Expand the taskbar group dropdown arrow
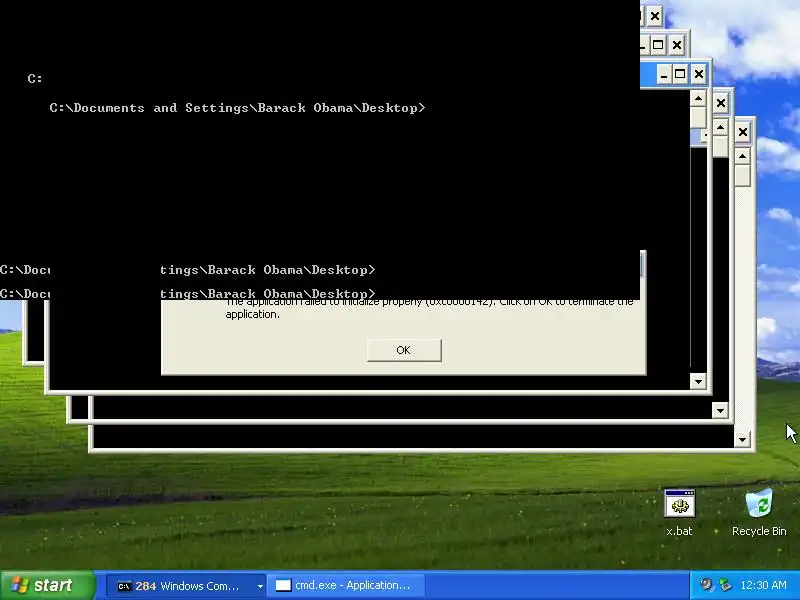This screenshot has height=600, width=800. click(260, 586)
